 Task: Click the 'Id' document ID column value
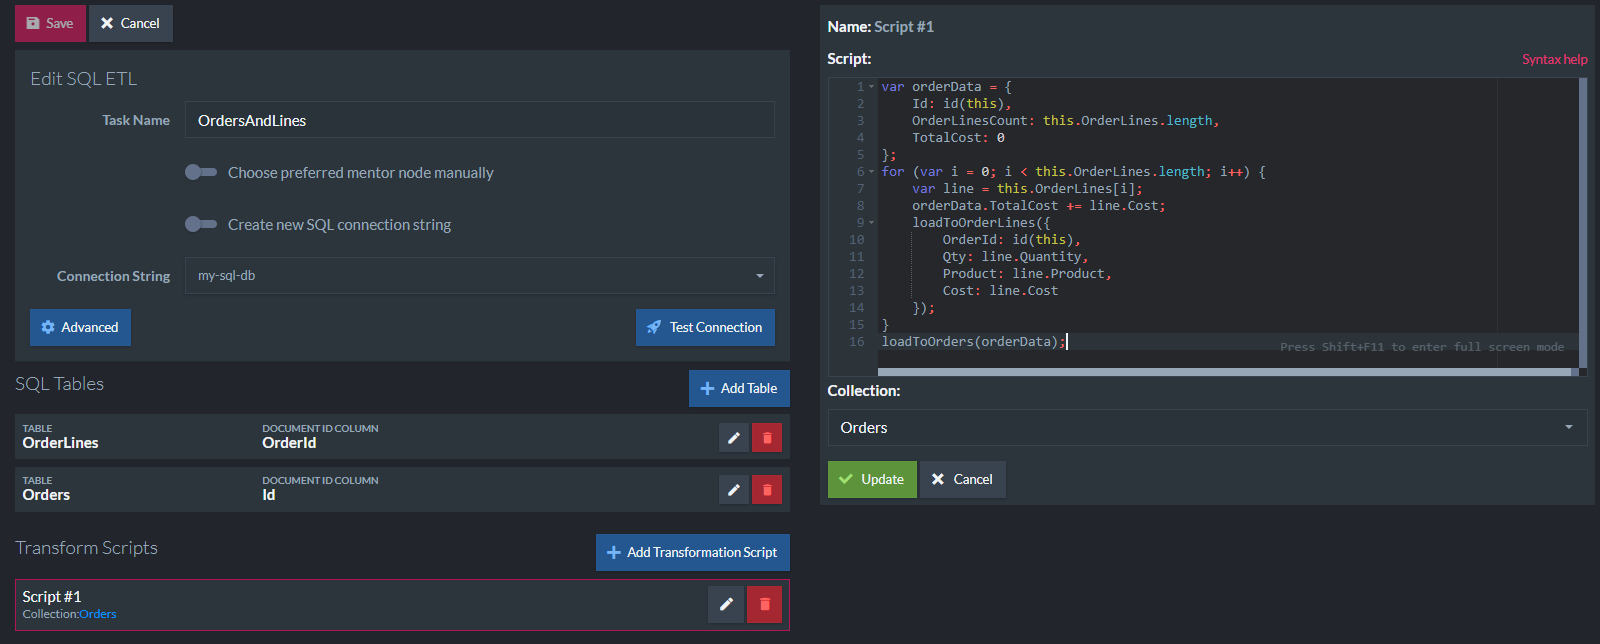coord(269,495)
